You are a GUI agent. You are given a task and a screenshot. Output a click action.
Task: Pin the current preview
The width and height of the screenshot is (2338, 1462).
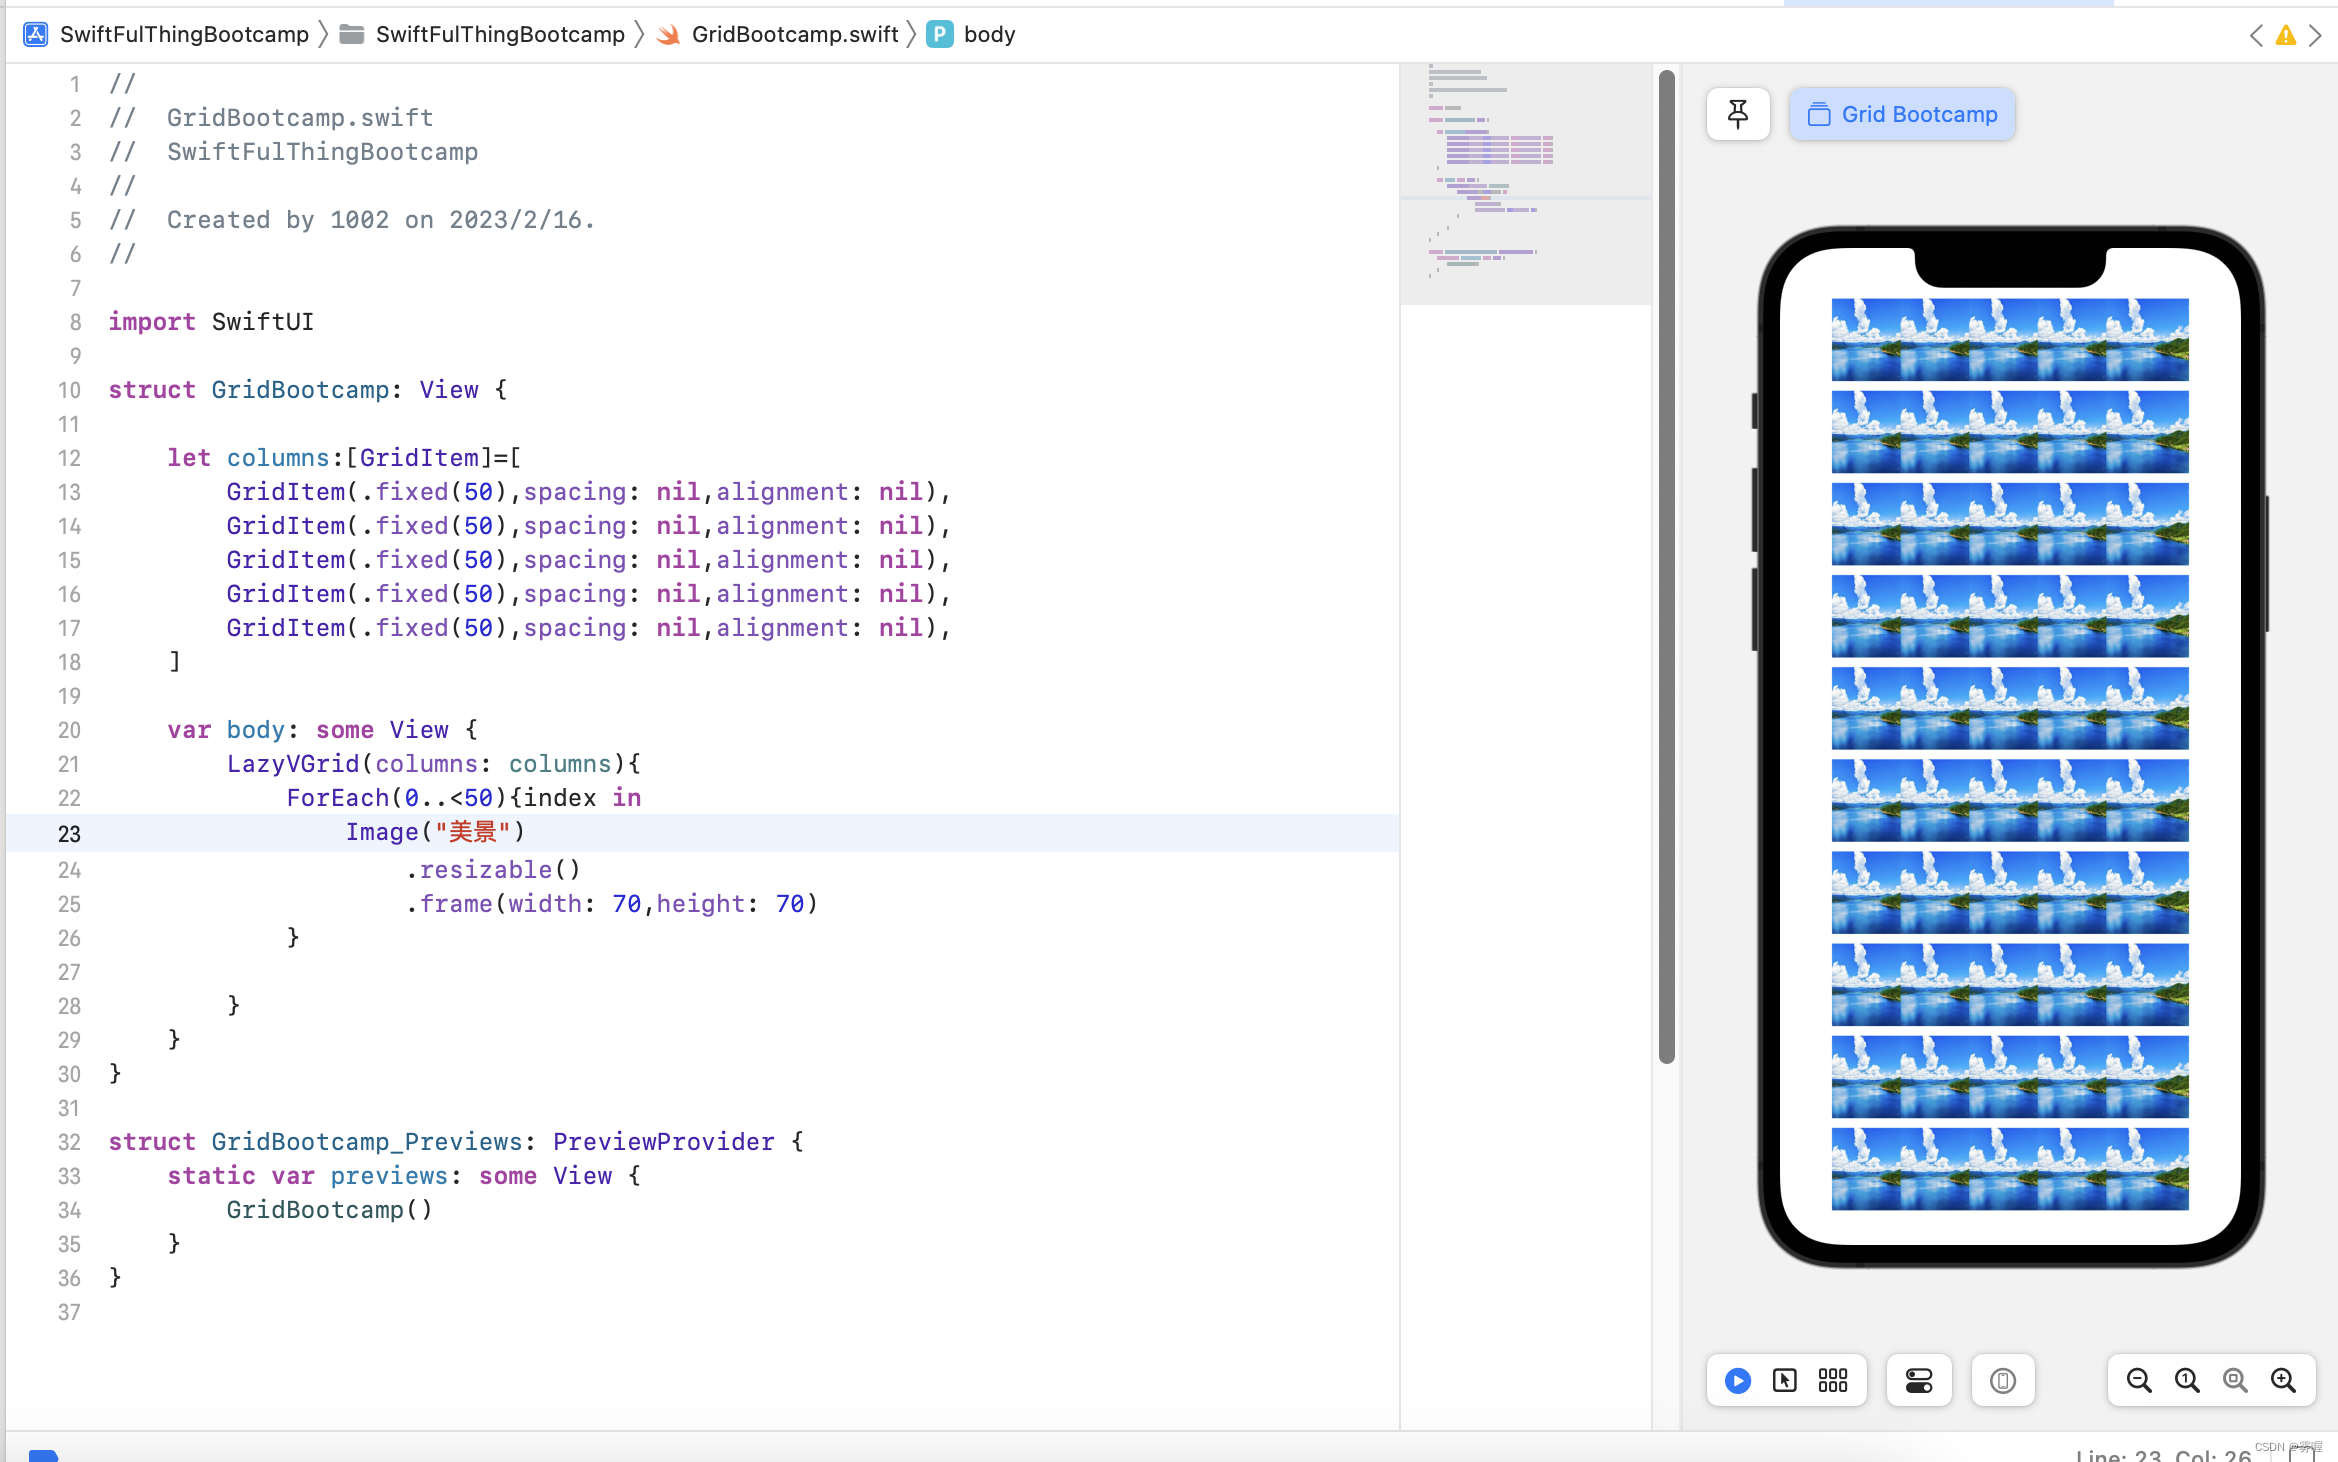pyautogui.click(x=1738, y=114)
